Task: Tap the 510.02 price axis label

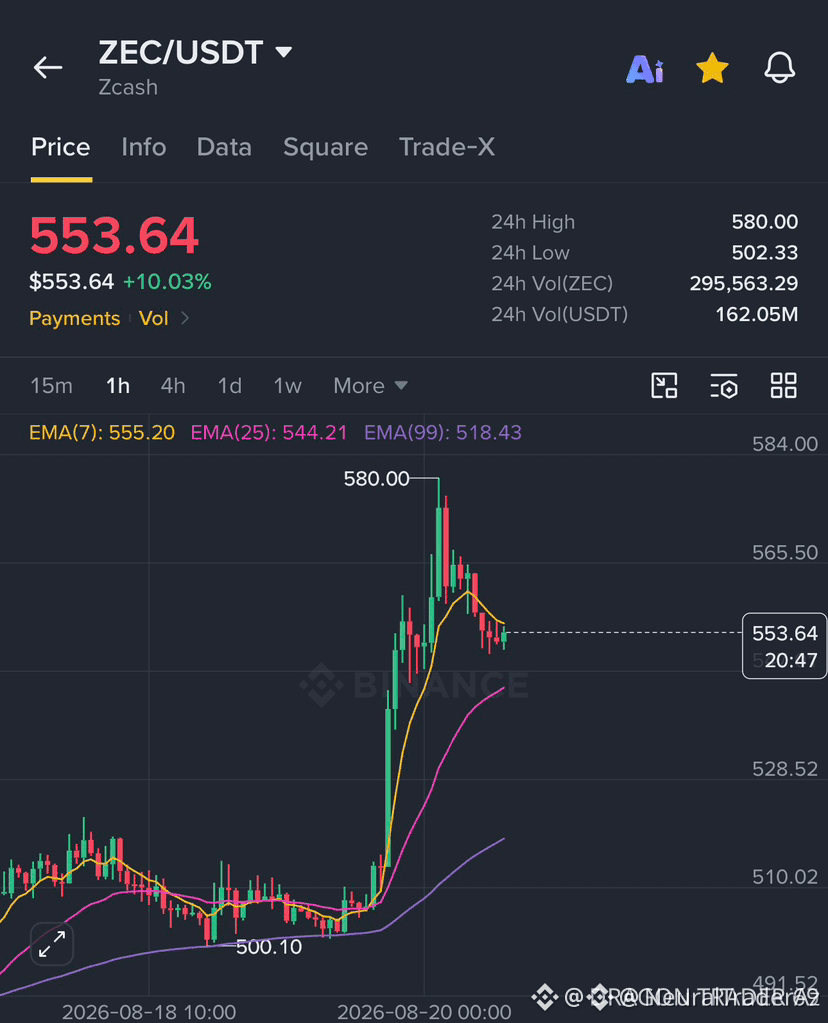Action: point(785,877)
